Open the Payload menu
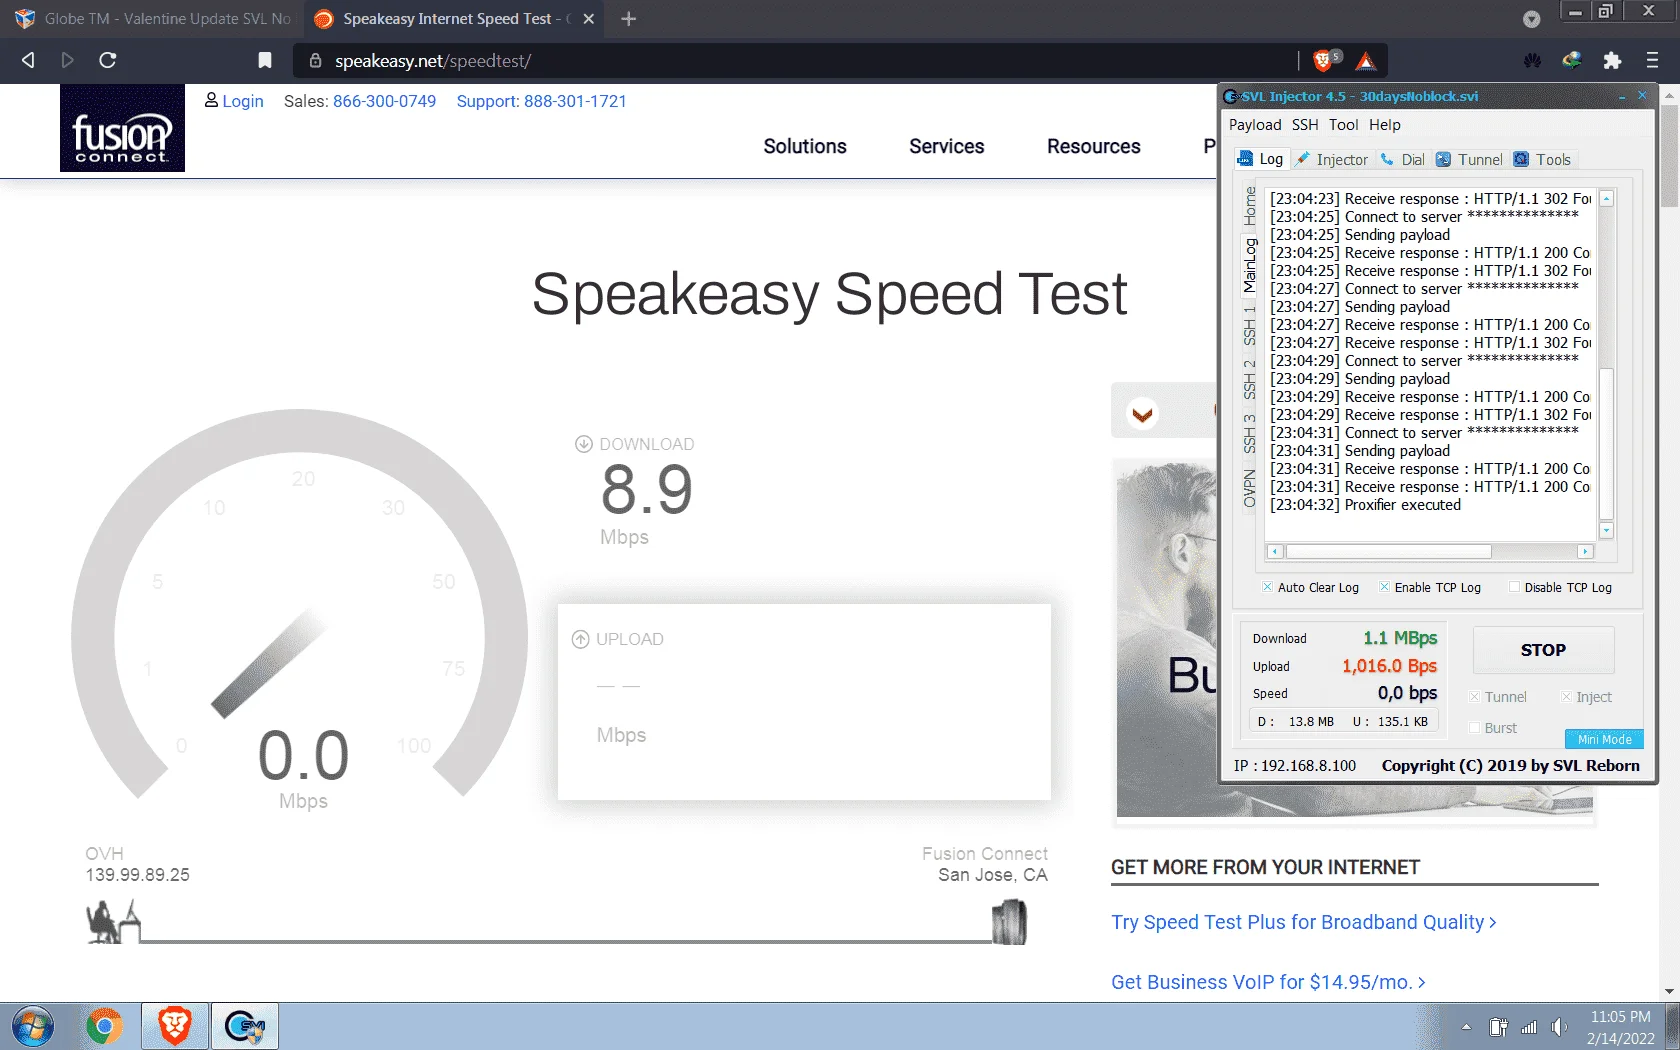Image resolution: width=1680 pixels, height=1050 pixels. coord(1255,125)
